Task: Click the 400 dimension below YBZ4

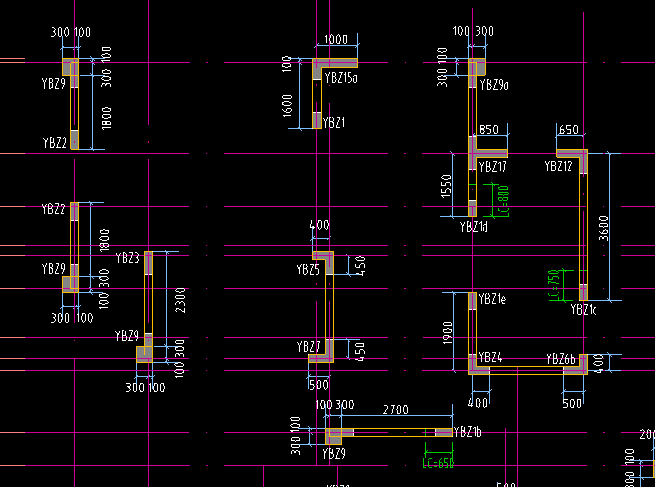Action: [478, 403]
